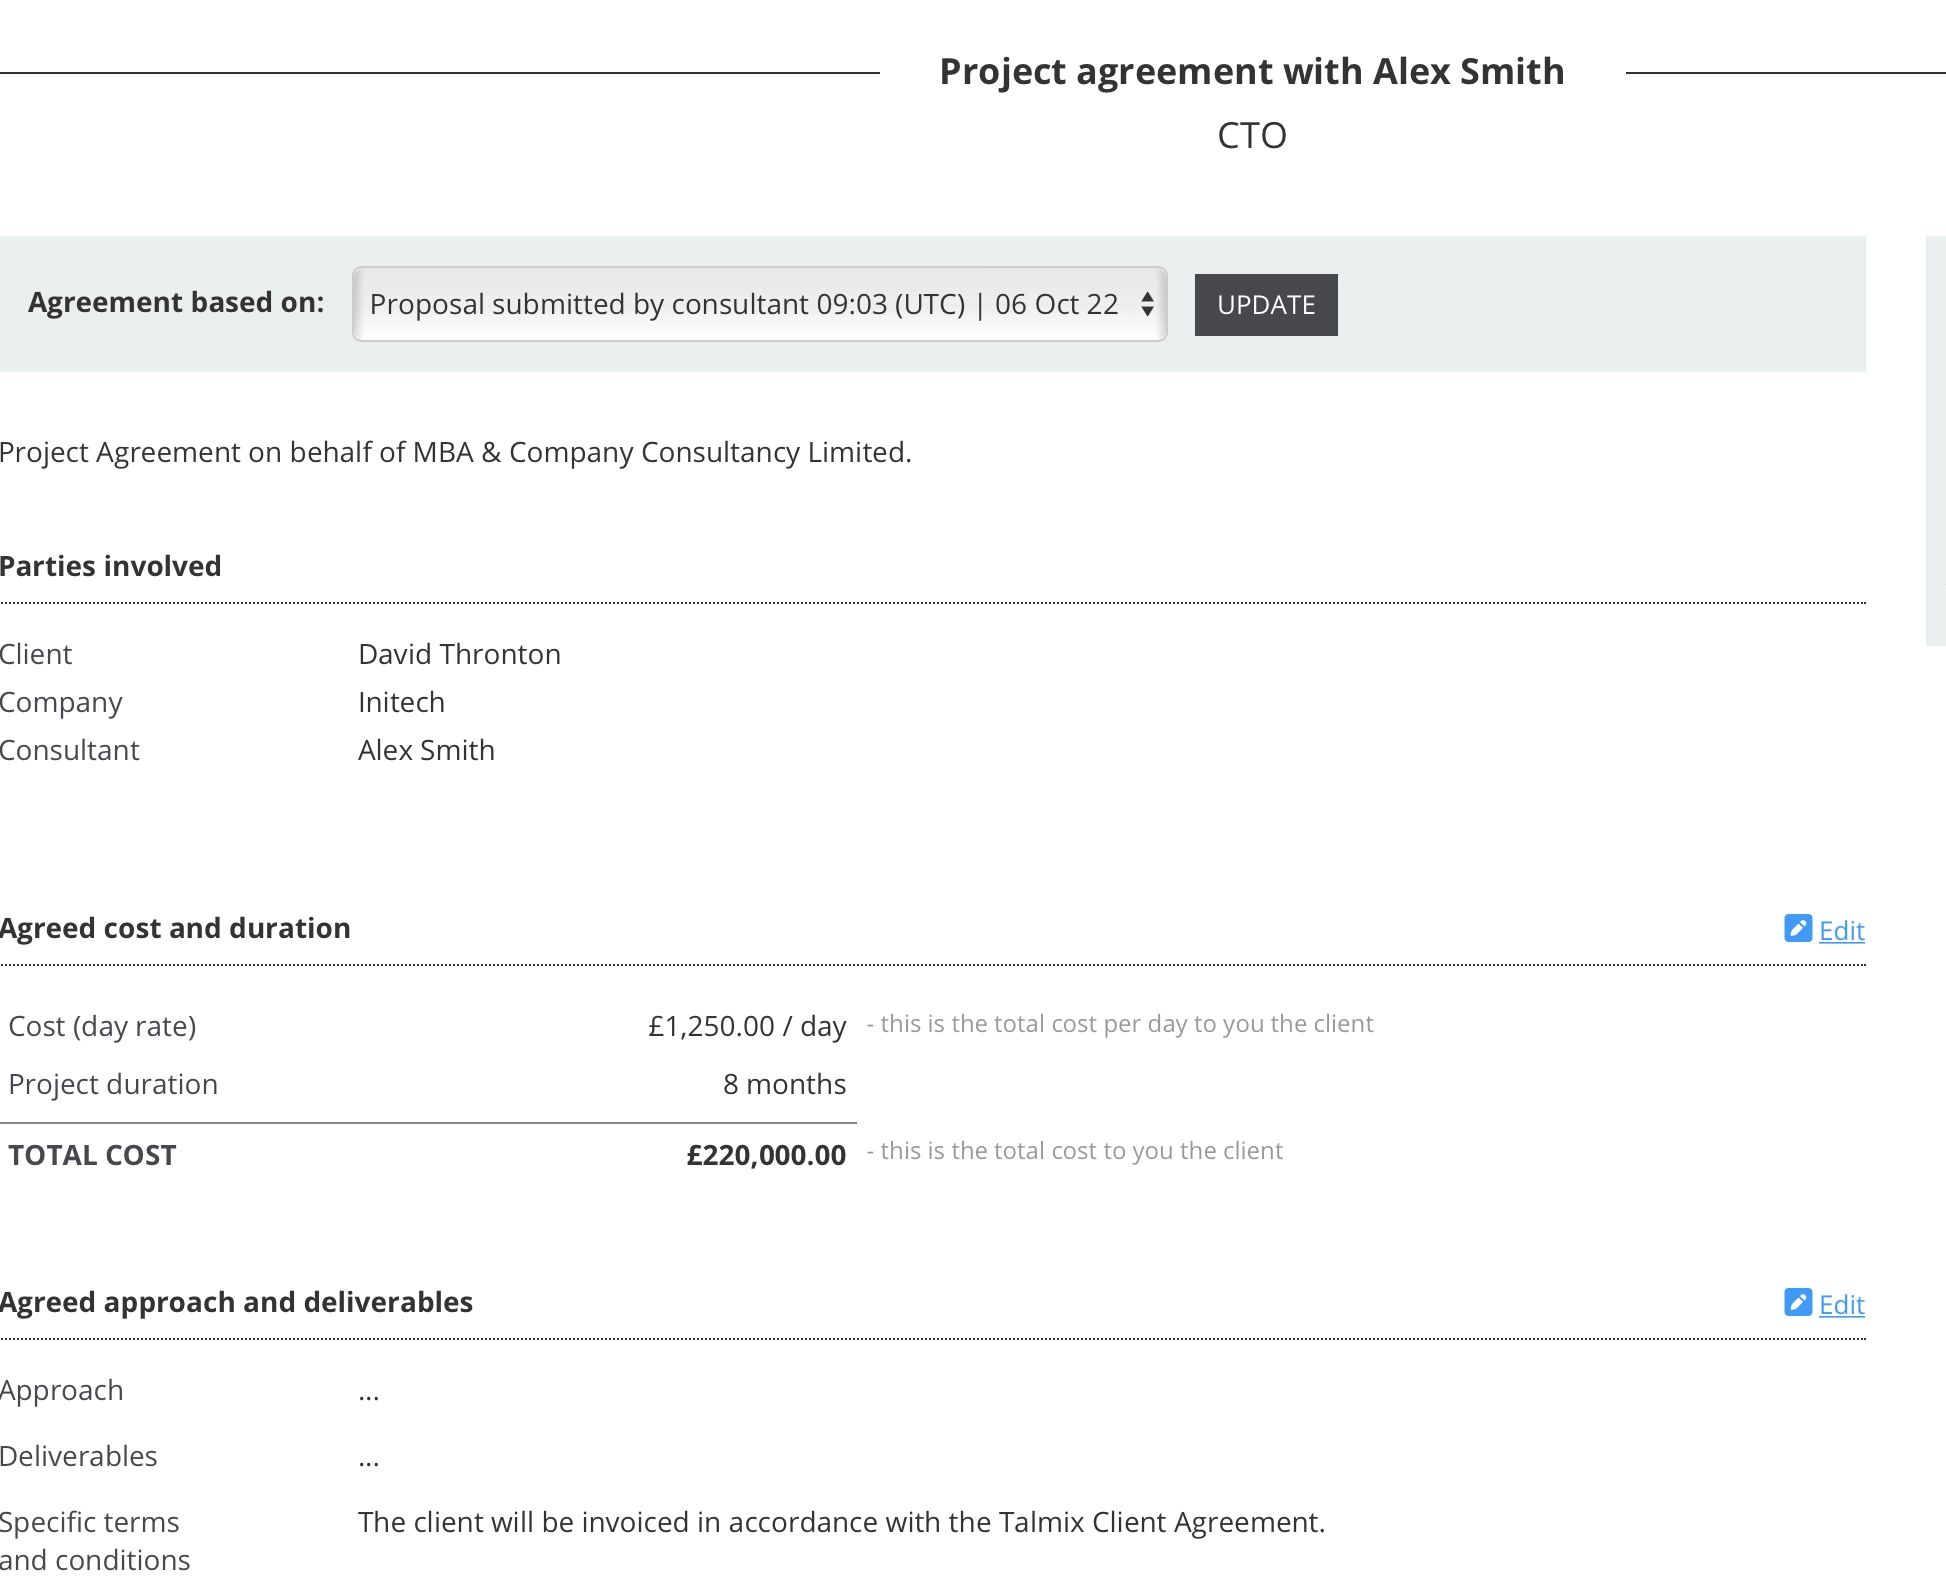This screenshot has height=1592, width=1946.
Task: Click the £220,000.00 total cost value
Action: [x=766, y=1155]
